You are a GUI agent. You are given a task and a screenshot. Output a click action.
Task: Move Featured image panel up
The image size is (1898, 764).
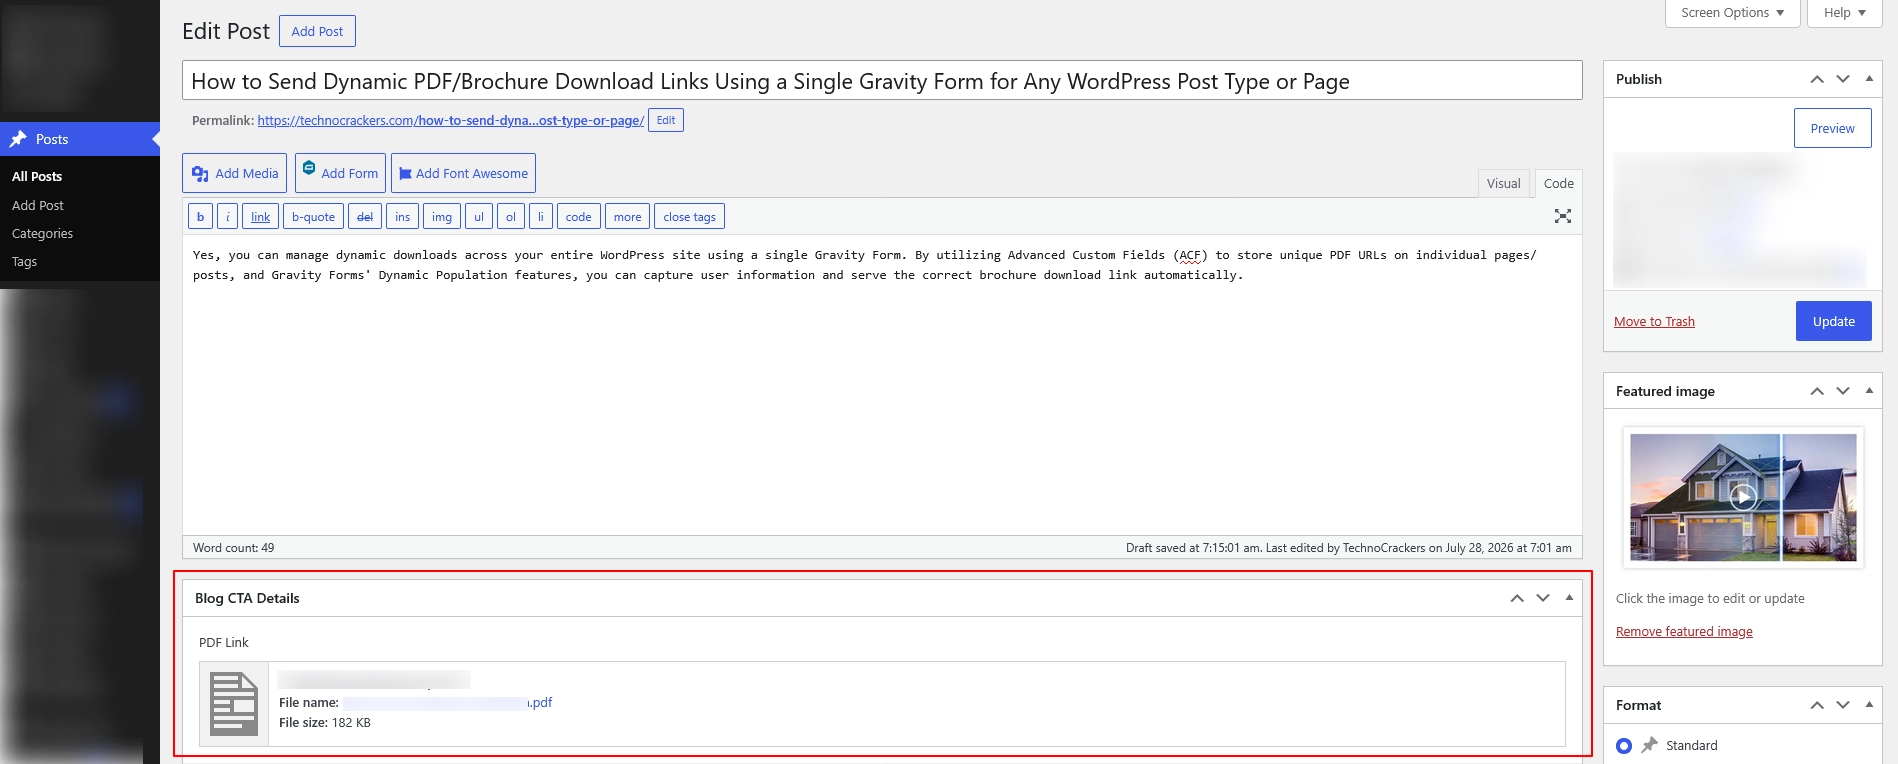(1817, 391)
